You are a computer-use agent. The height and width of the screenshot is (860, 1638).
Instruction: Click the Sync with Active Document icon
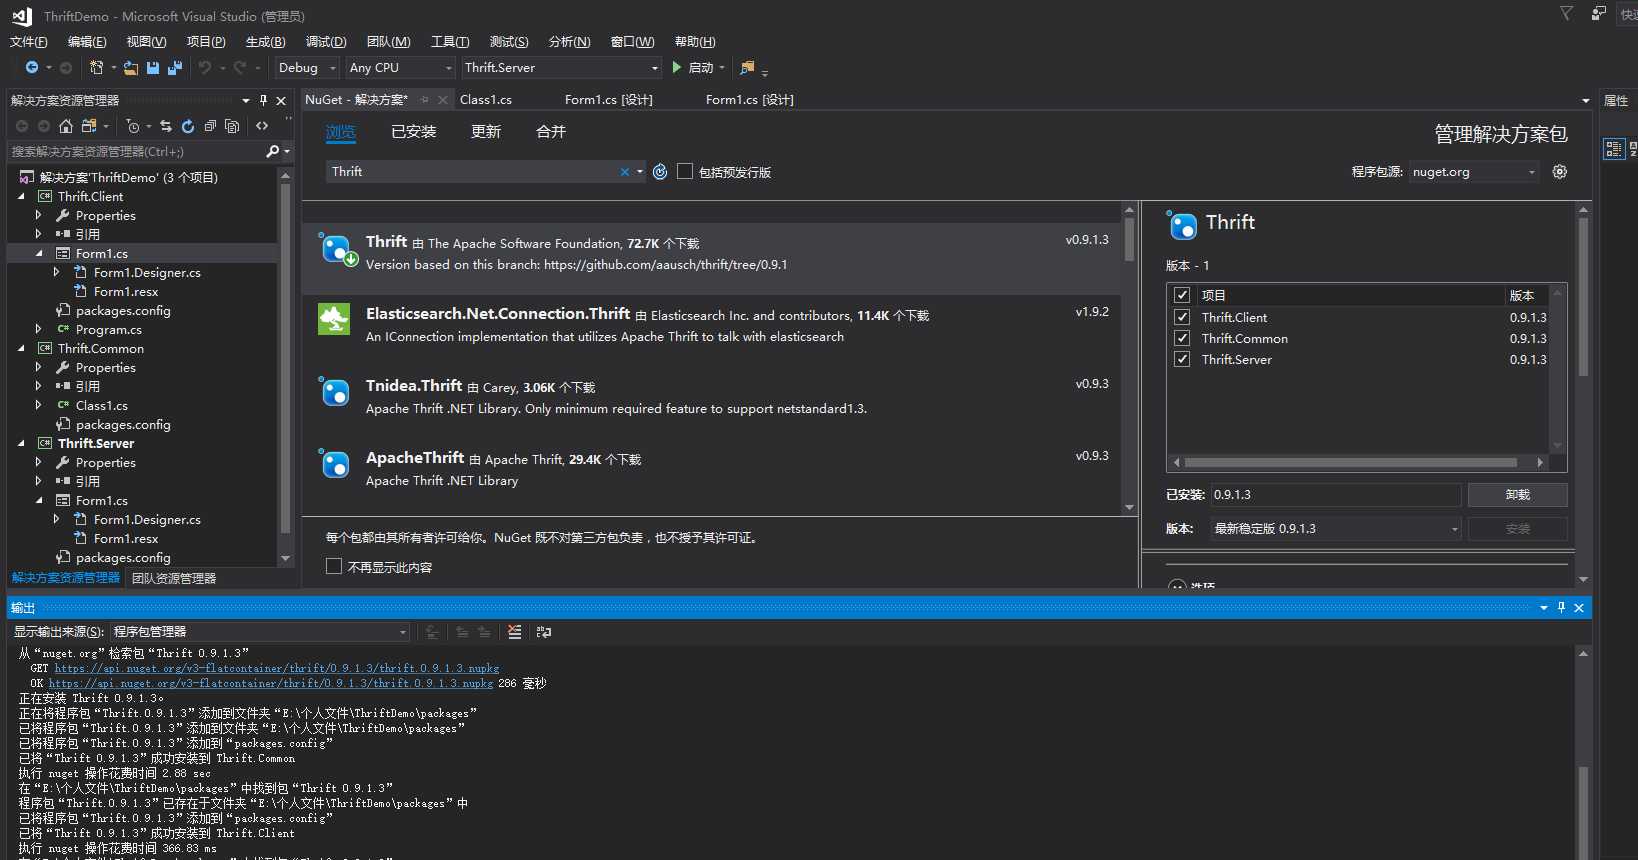166,126
